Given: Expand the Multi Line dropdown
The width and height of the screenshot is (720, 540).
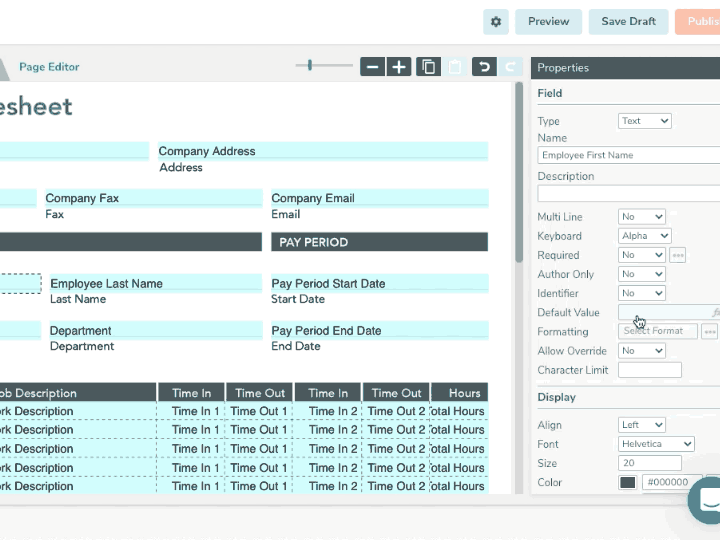Looking at the screenshot, I should [641, 217].
